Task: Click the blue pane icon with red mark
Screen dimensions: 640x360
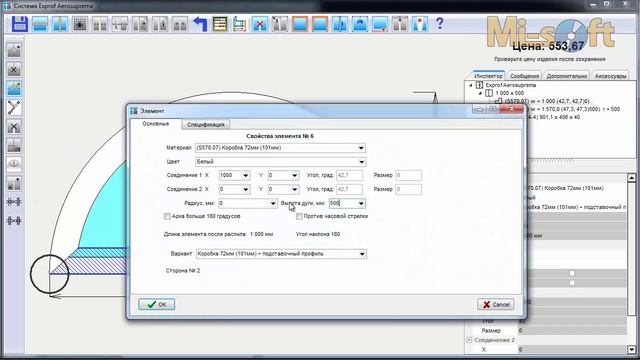Action: (x=380, y=24)
